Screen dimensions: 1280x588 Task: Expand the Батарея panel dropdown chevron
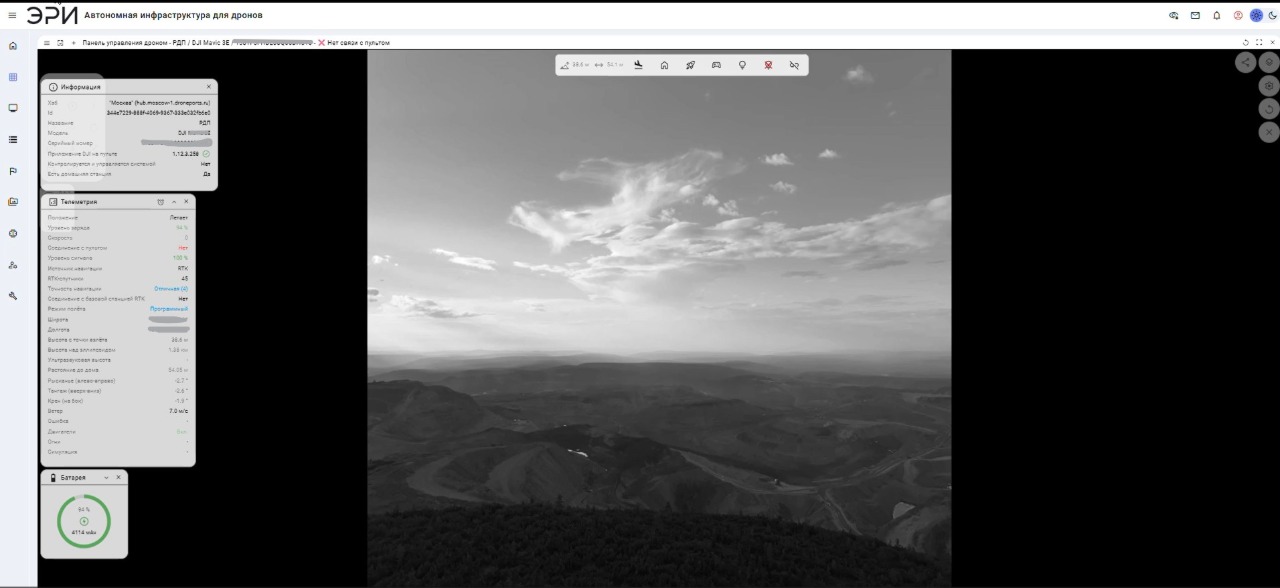[x=106, y=478]
